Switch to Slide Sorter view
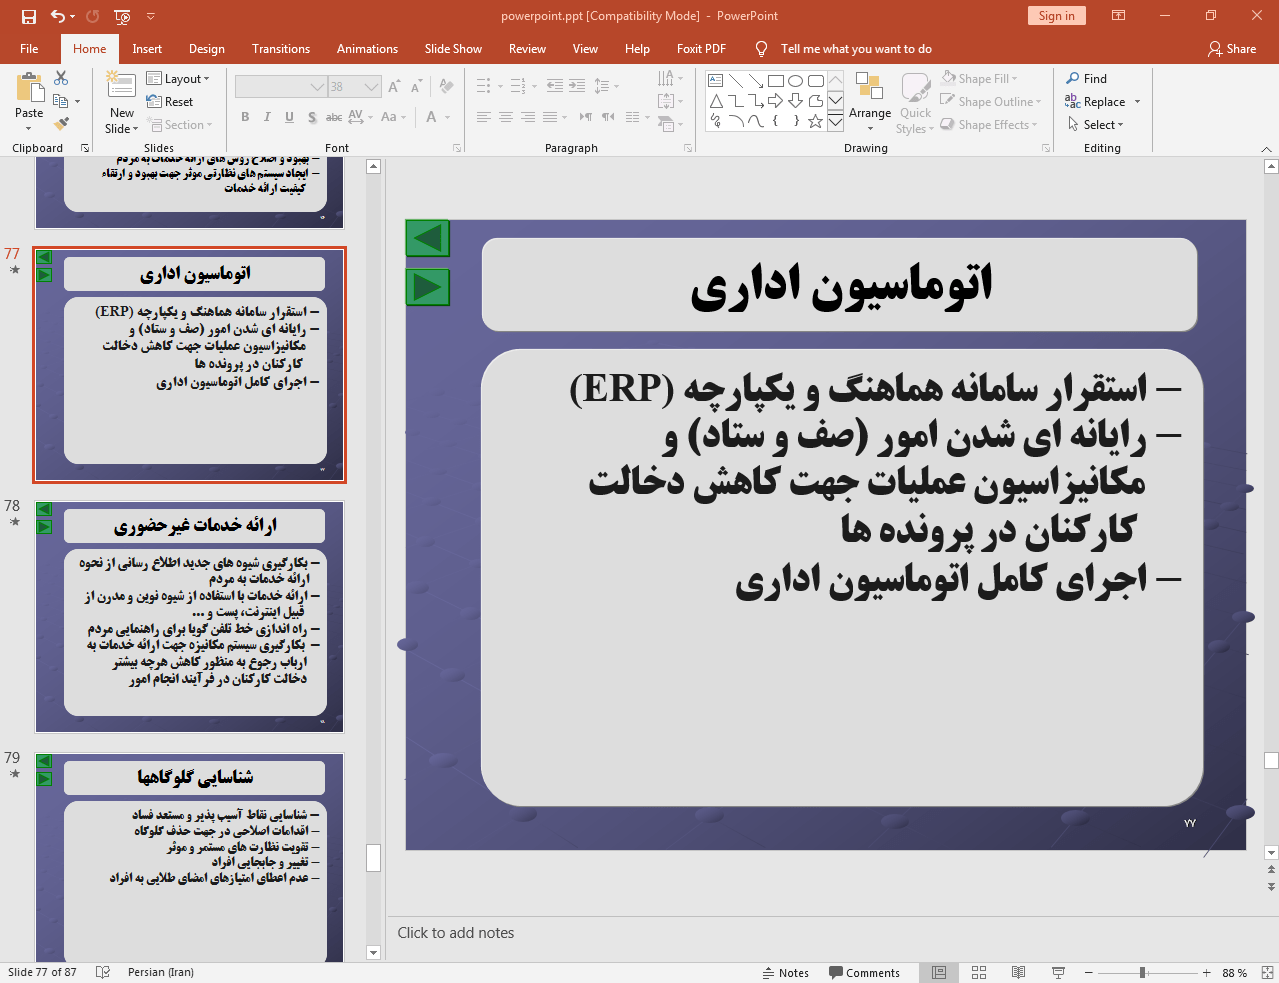 tap(979, 972)
